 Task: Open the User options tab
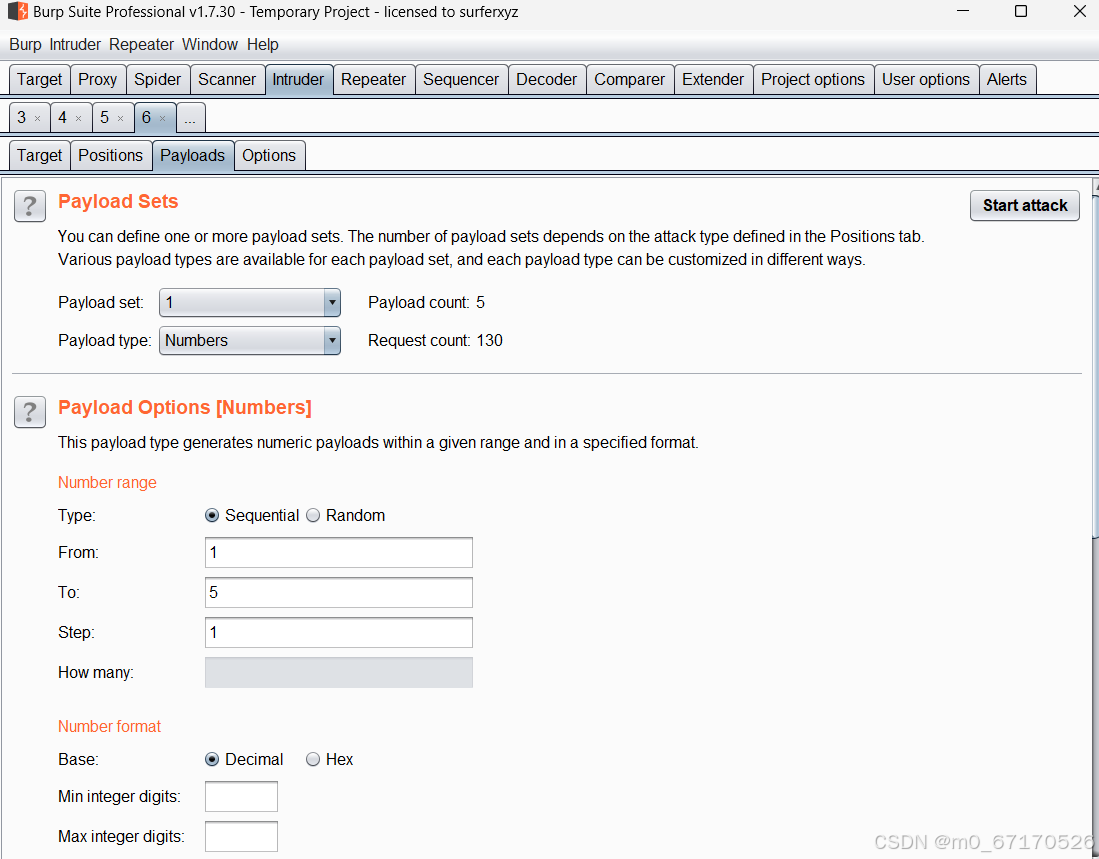(x=926, y=79)
